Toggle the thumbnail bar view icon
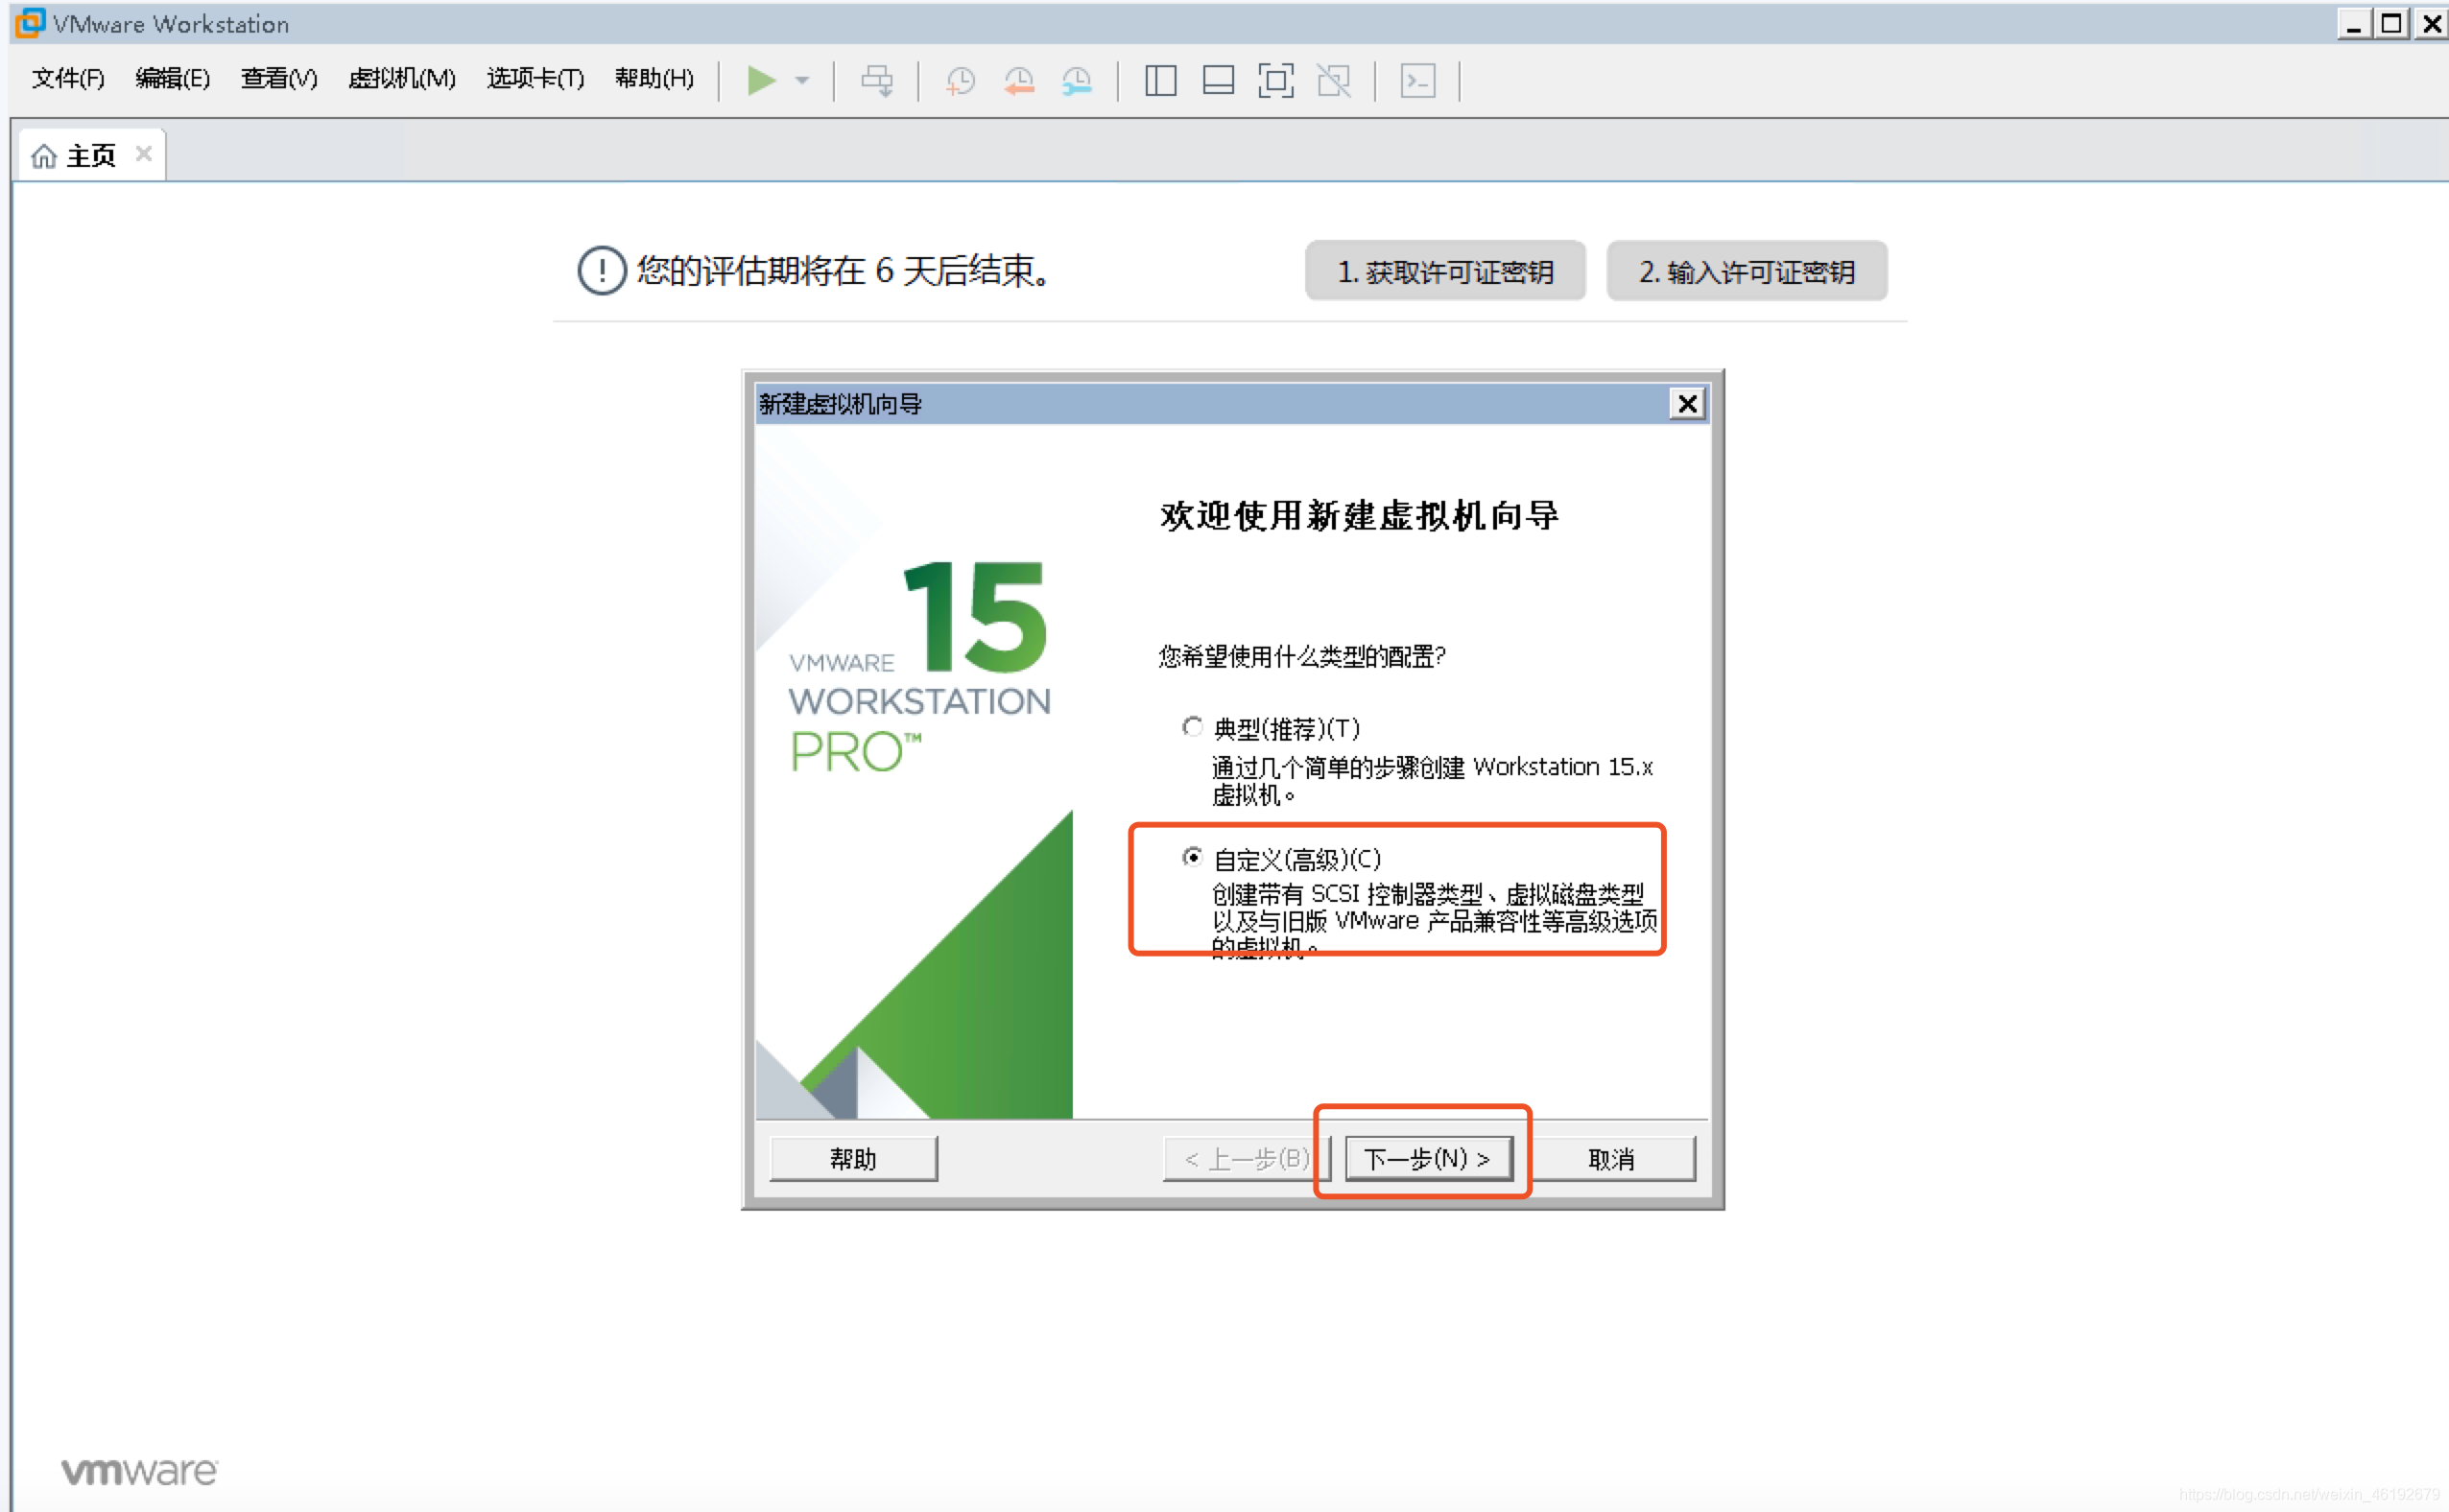2449x1512 pixels. click(1218, 80)
